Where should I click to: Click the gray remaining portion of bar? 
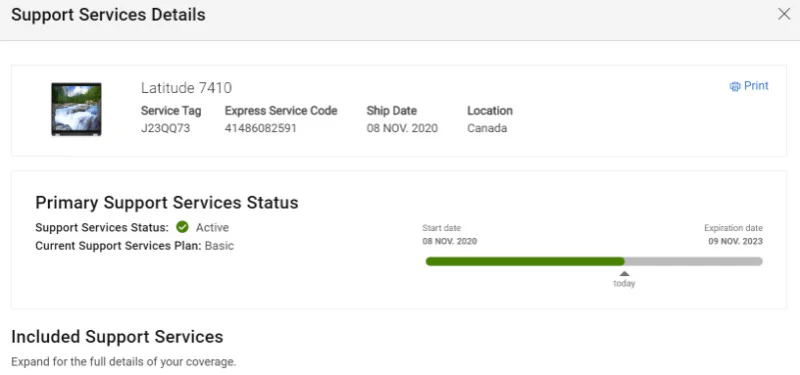(x=693, y=261)
